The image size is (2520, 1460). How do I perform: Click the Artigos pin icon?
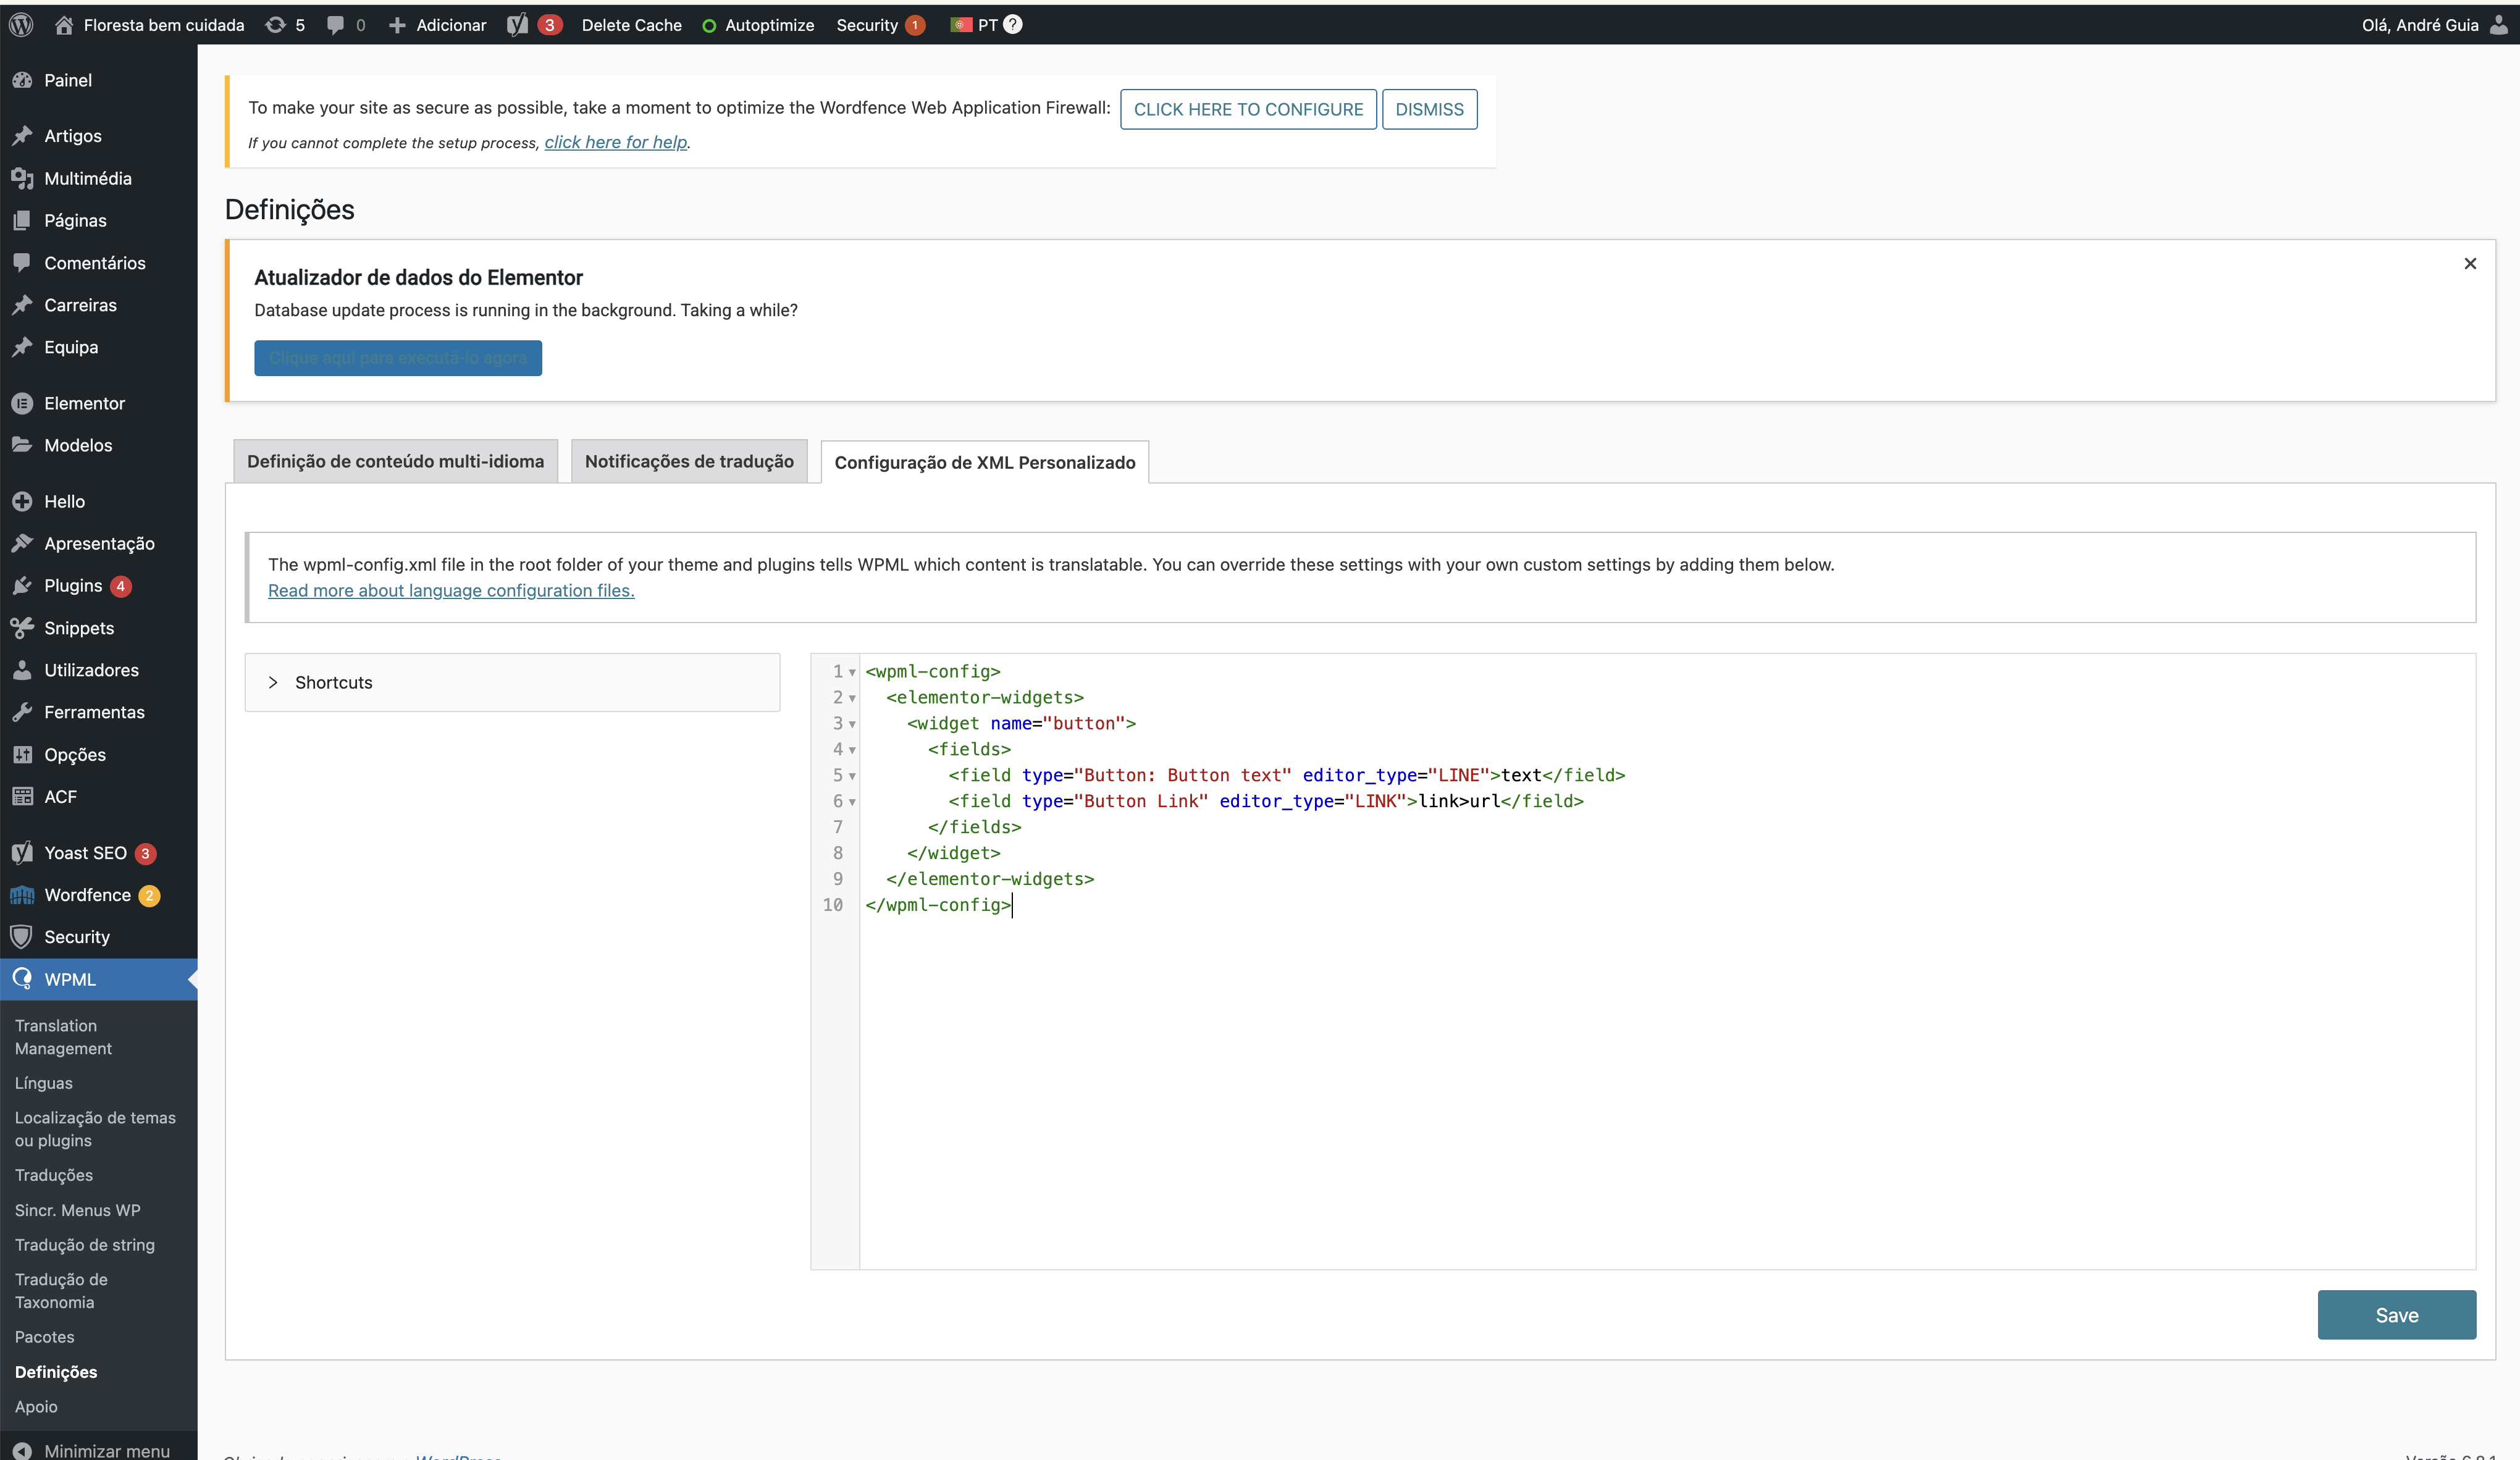click(22, 135)
